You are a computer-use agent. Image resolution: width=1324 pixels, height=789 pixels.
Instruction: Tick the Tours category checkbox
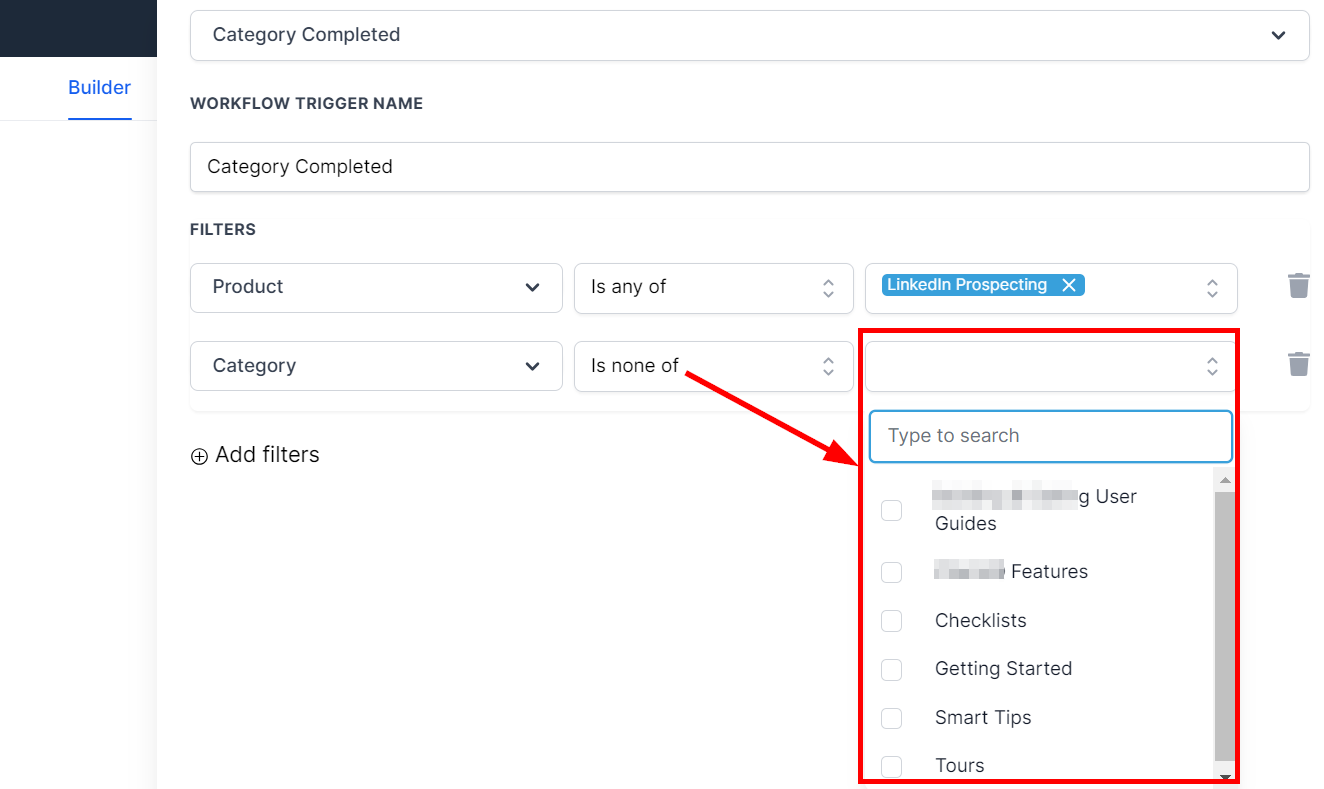[891, 766]
